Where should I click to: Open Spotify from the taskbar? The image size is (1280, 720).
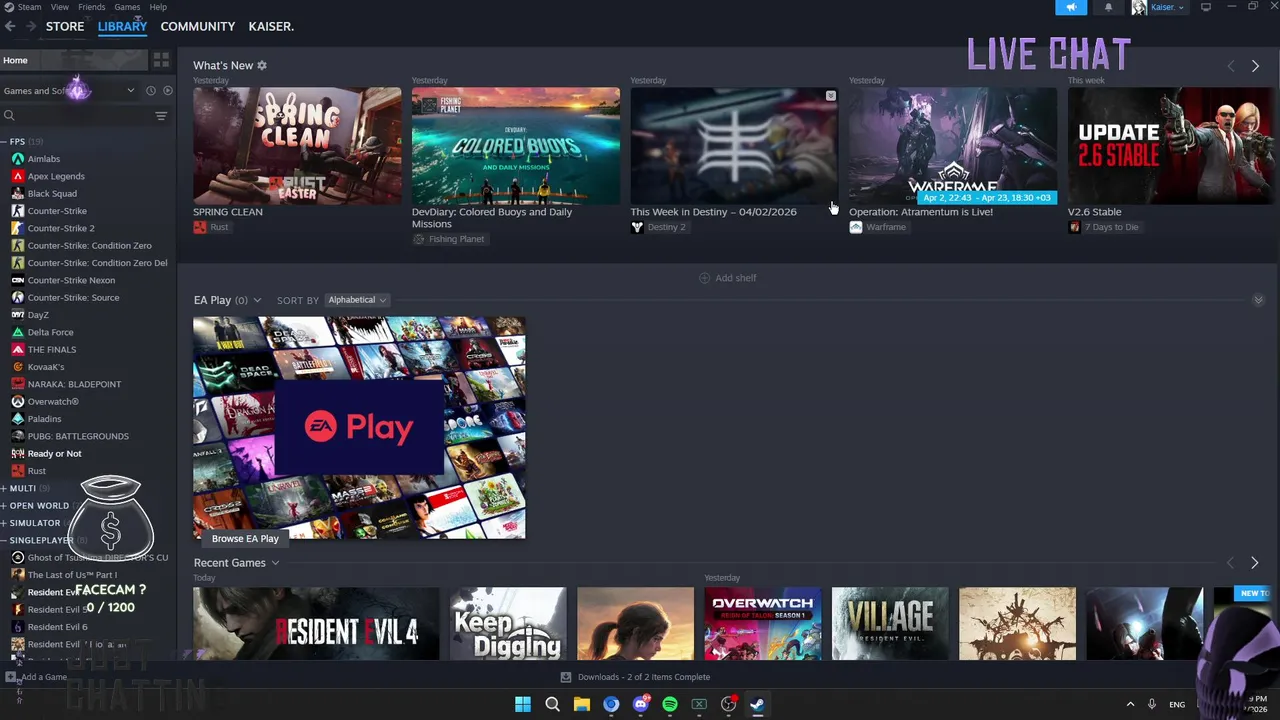[x=670, y=704]
